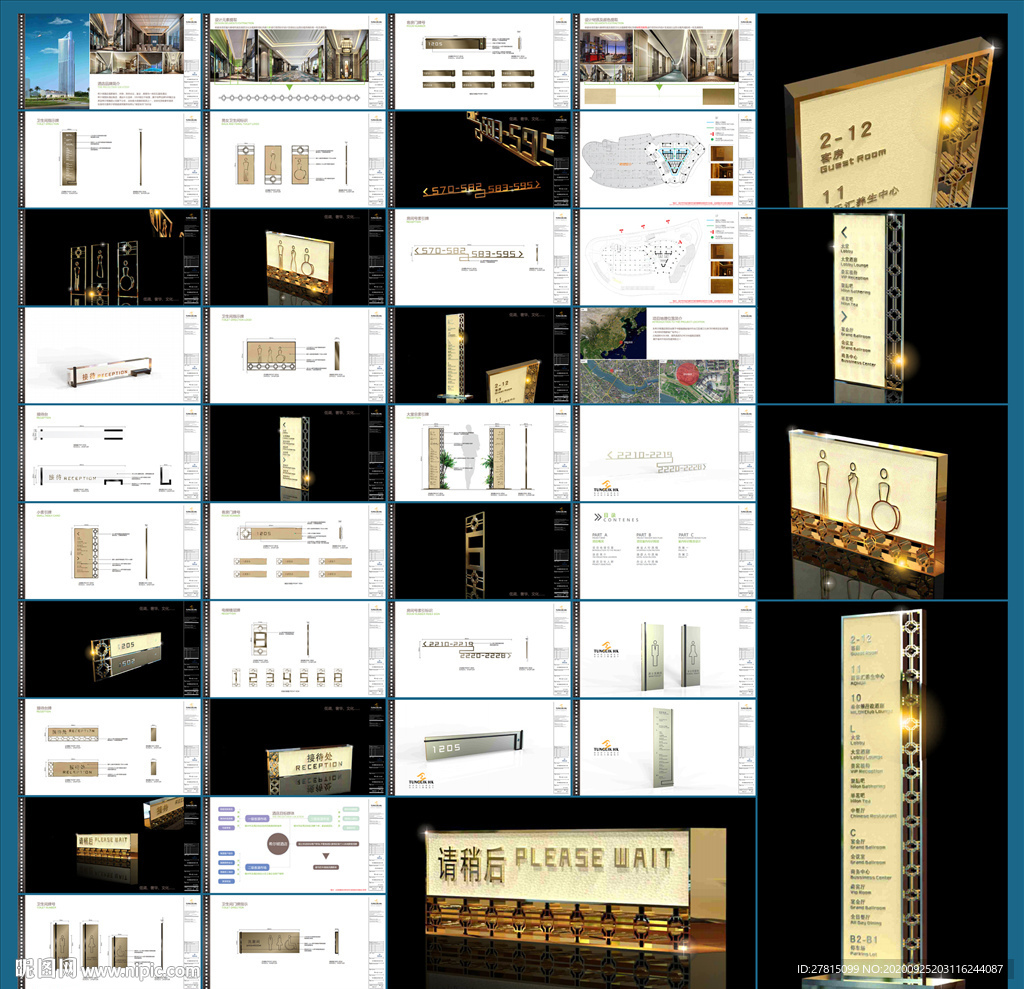The image size is (1024, 989).
Task: Open the male, female, accessible toilet signs drawing
Action: pos(297,159)
